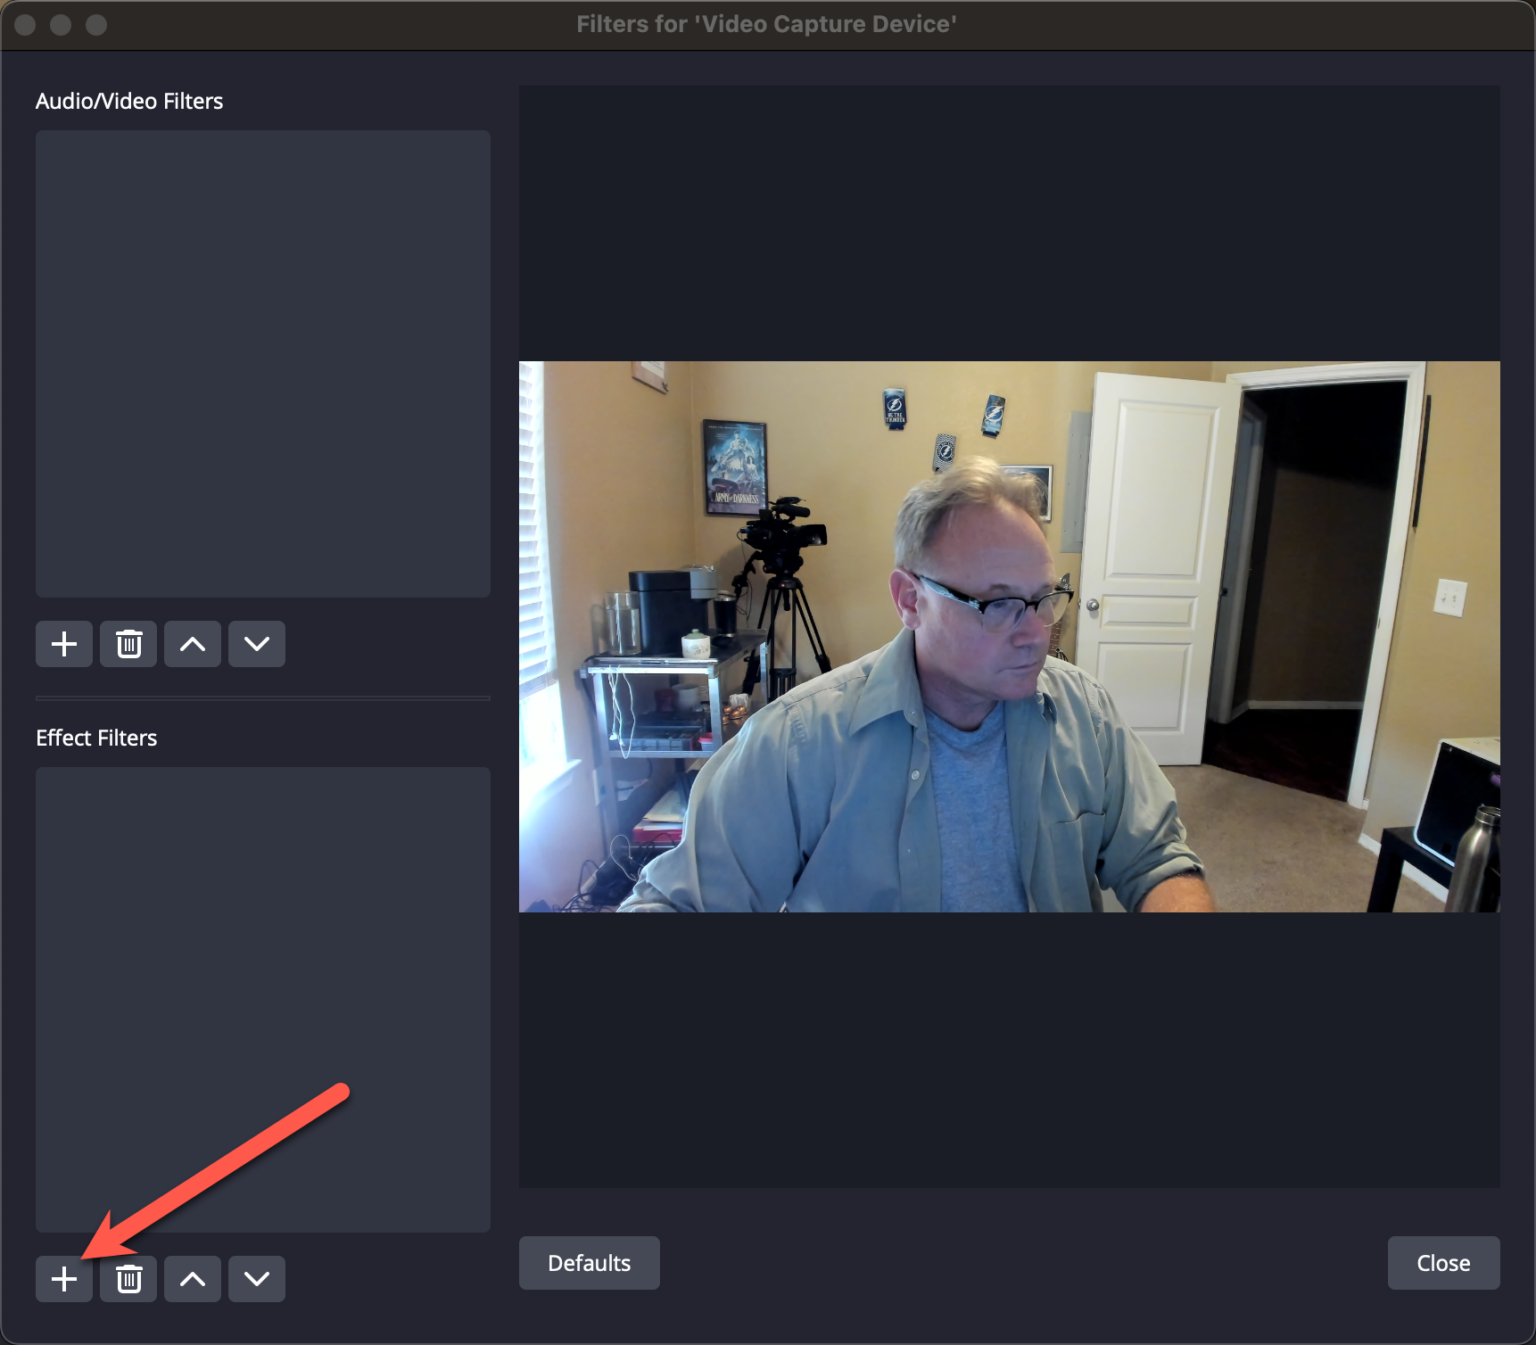The width and height of the screenshot is (1536, 1345).
Task: Add a new Audio/Video filter
Action: tap(64, 643)
